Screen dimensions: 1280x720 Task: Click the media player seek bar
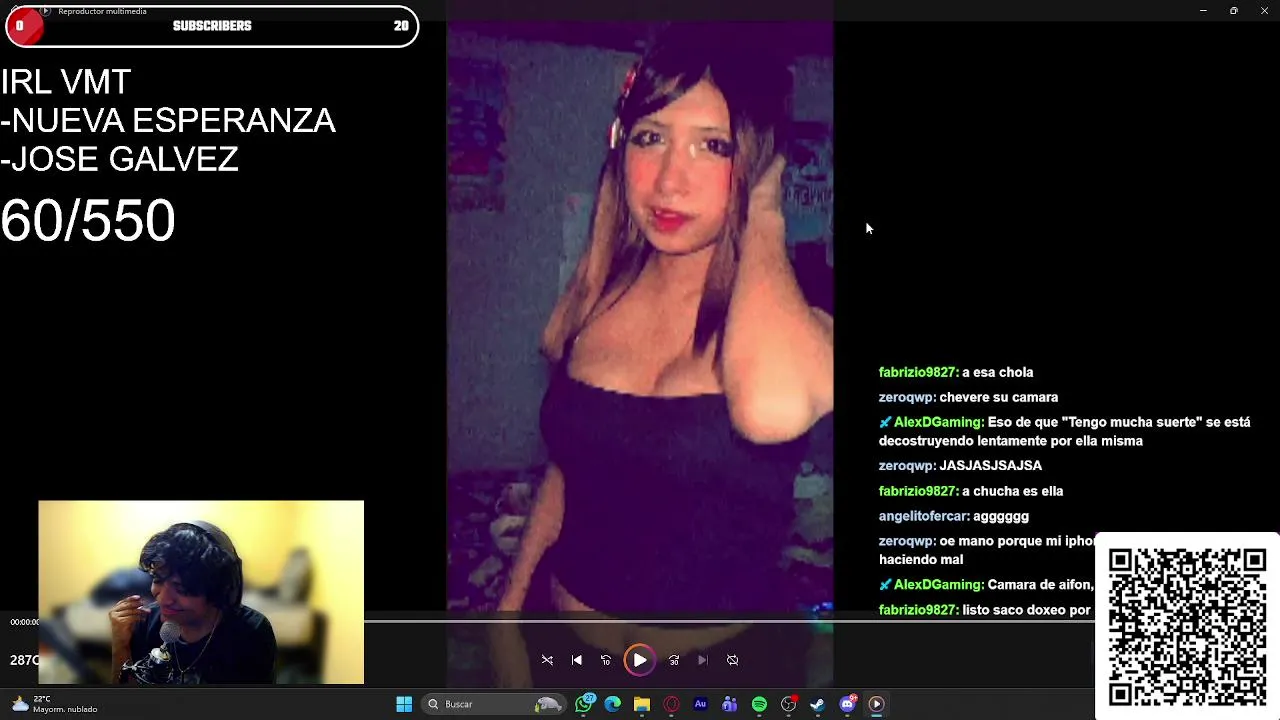pyautogui.click(x=730, y=622)
